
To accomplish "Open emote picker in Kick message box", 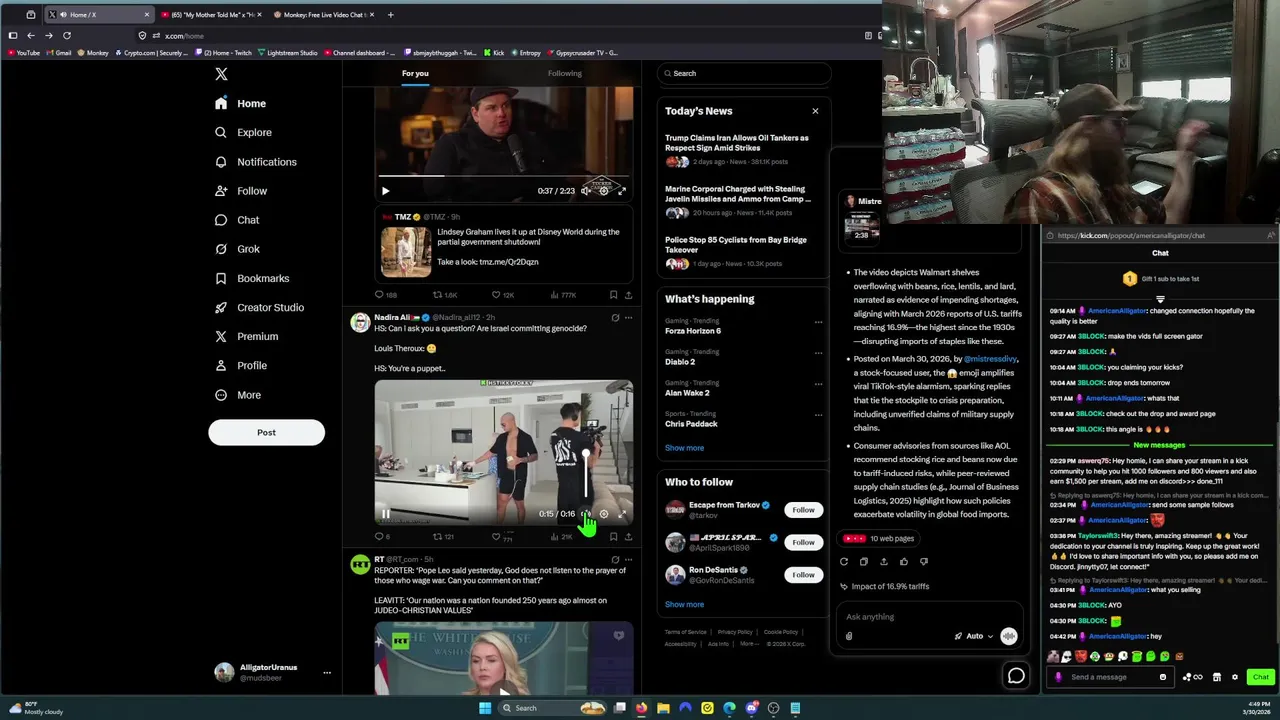I will pos(1163,677).
